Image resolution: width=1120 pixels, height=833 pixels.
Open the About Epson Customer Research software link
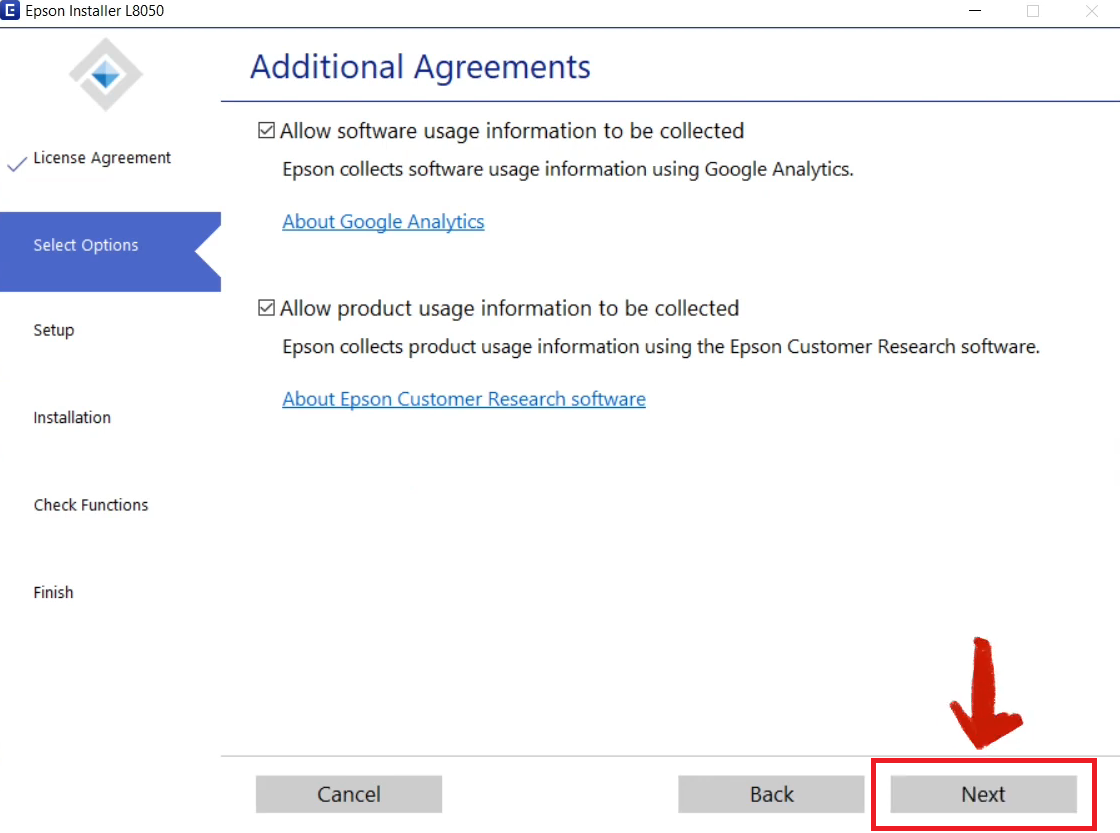[x=464, y=400]
